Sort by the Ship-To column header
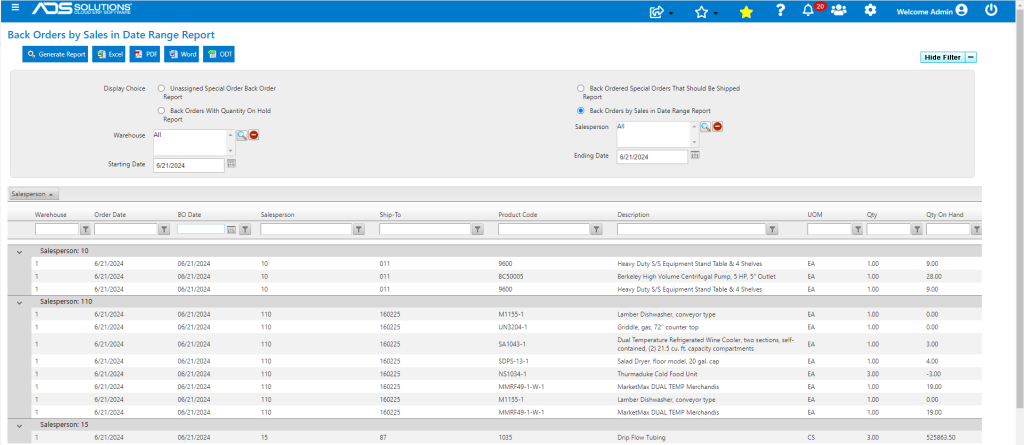1024x445 pixels. (x=389, y=214)
